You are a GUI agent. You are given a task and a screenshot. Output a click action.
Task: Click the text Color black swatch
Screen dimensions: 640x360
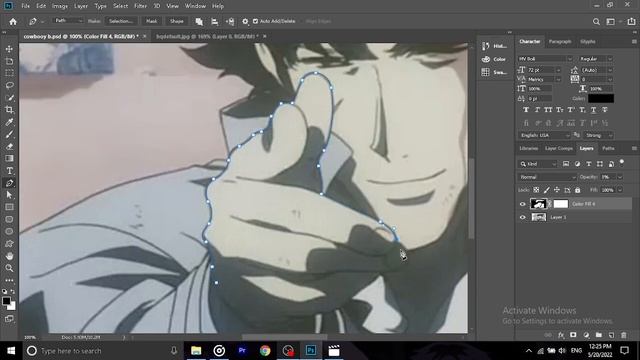point(601,99)
